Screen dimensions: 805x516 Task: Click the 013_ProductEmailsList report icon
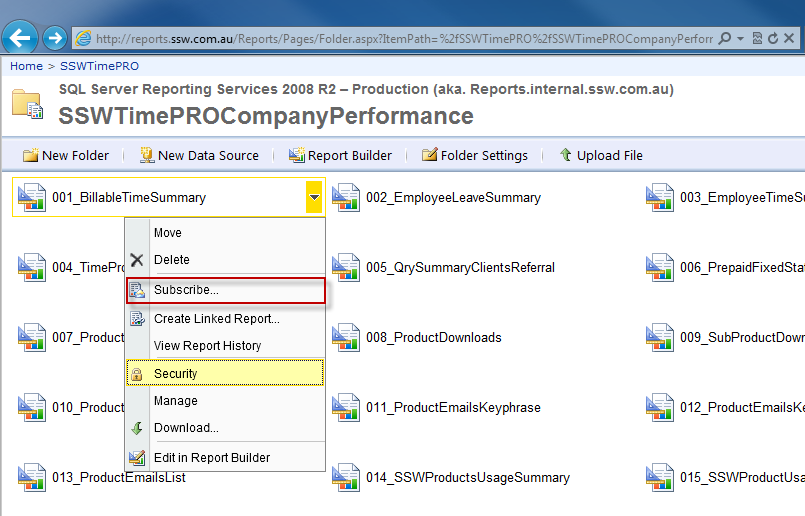pyautogui.click(x=32, y=478)
